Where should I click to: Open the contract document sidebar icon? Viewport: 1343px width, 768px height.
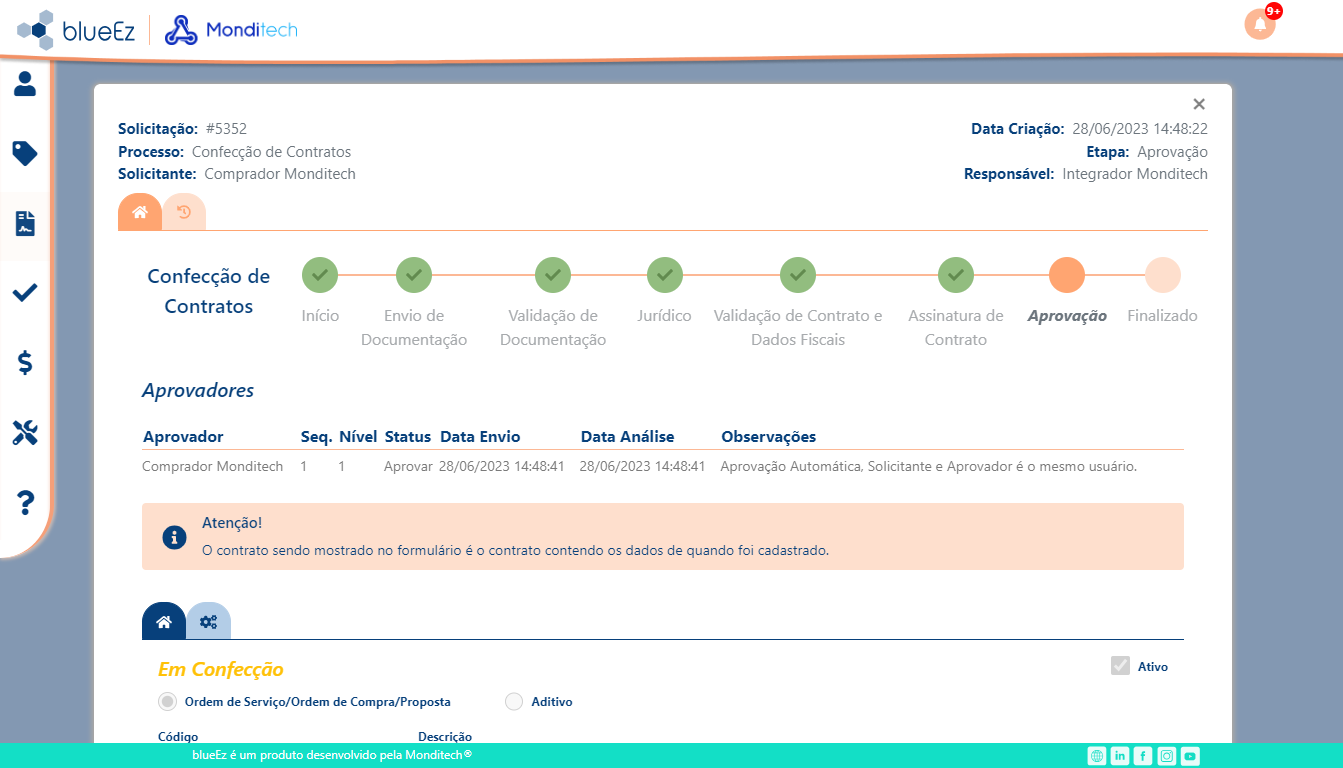pos(25,223)
